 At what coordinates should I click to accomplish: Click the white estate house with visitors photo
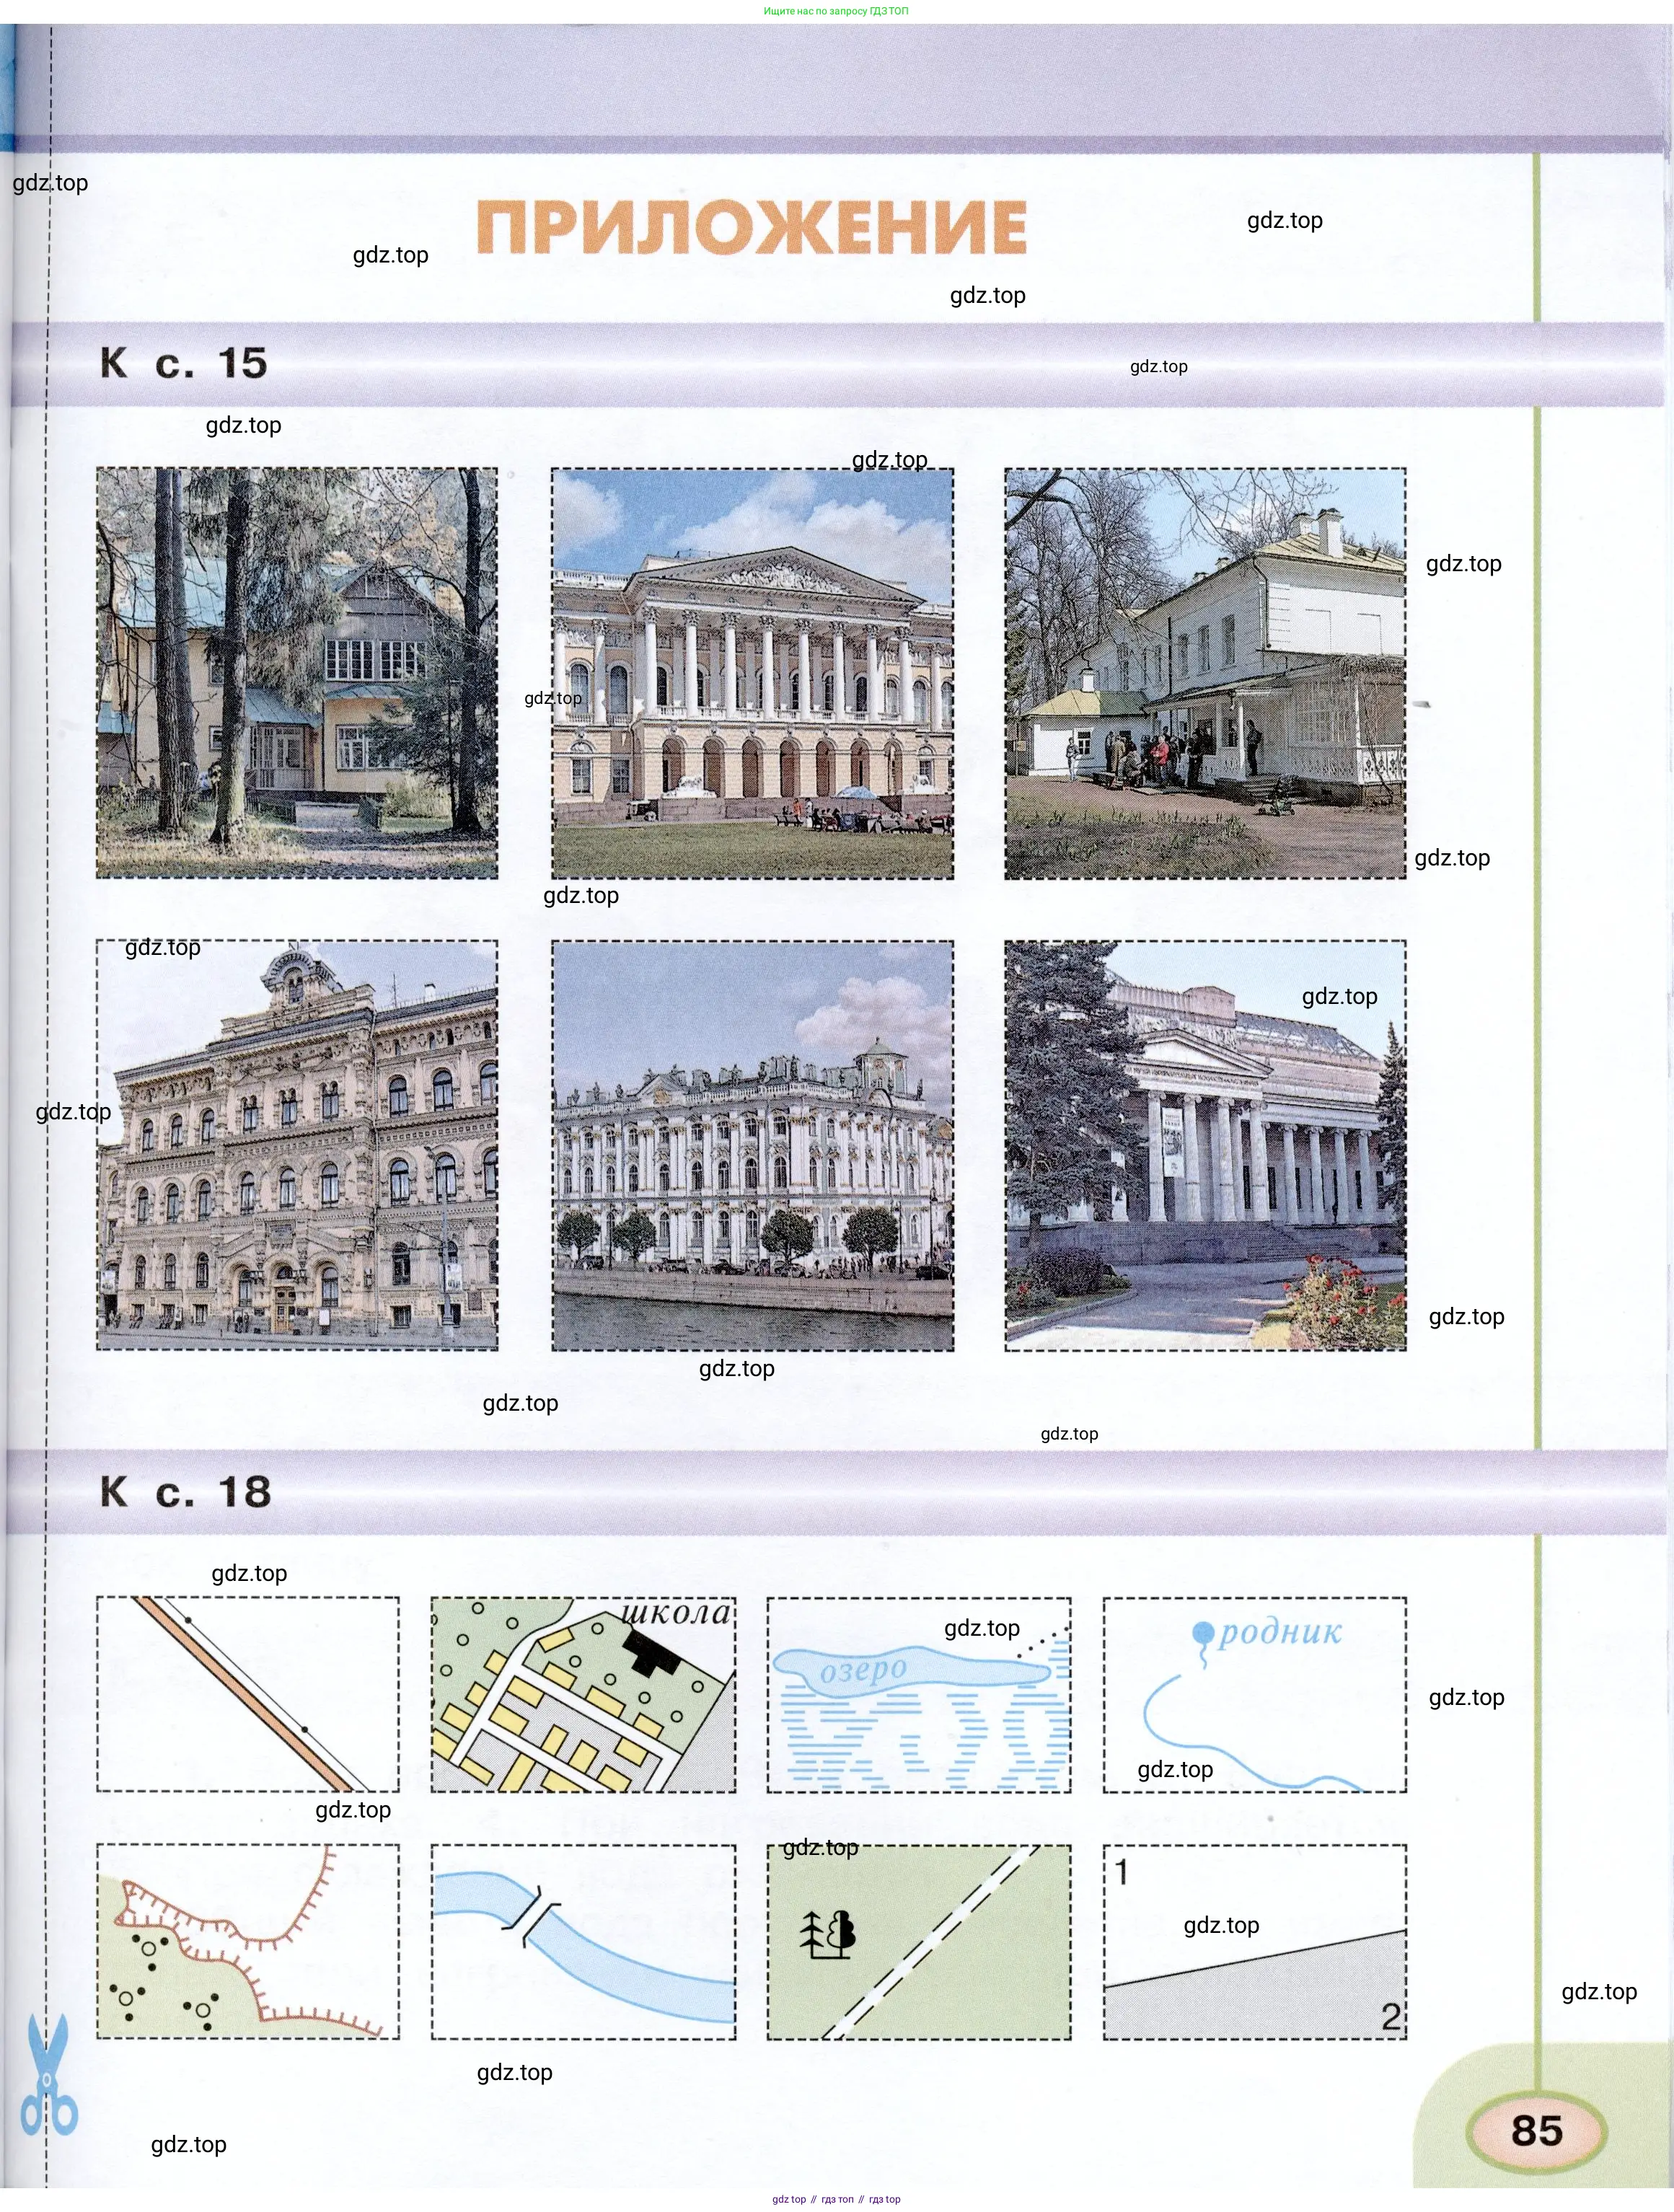click(1205, 673)
